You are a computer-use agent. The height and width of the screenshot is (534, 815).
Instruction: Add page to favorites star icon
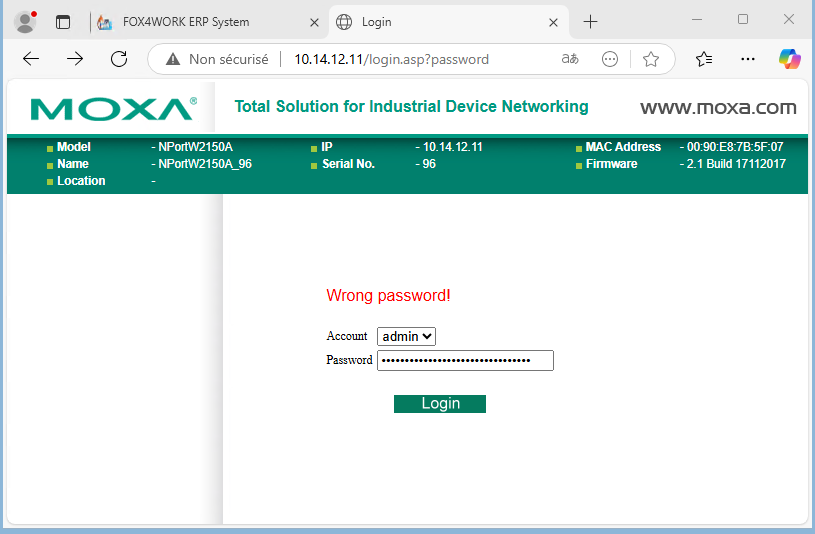coord(651,59)
